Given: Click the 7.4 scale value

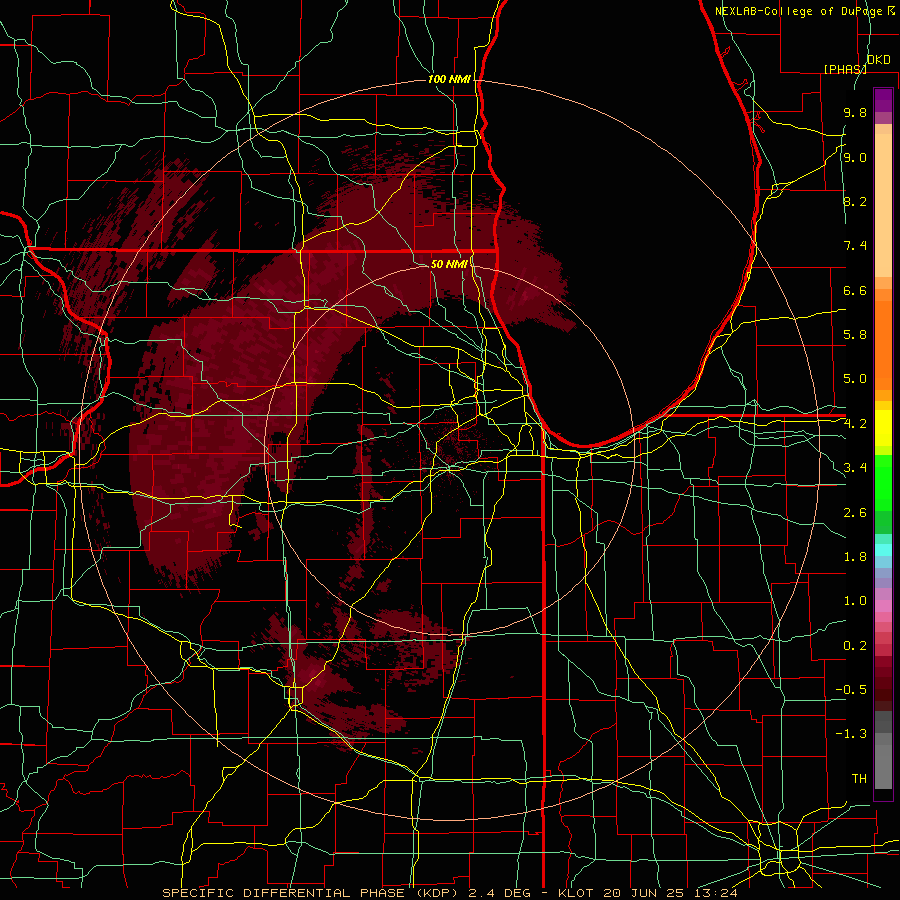Looking at the screenshot, I should click(x=855, y=246).
